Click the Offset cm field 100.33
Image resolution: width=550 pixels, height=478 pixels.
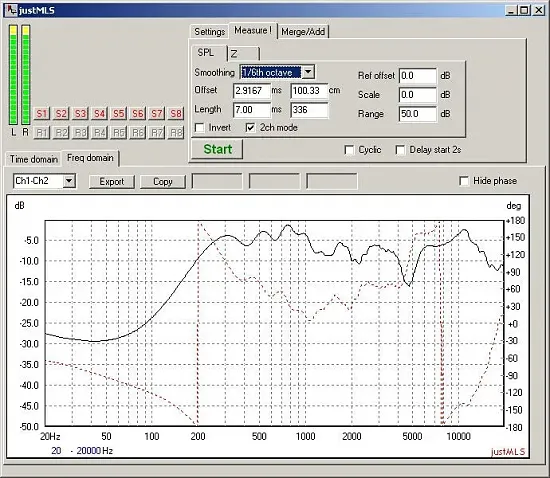[x=309, y=91]
